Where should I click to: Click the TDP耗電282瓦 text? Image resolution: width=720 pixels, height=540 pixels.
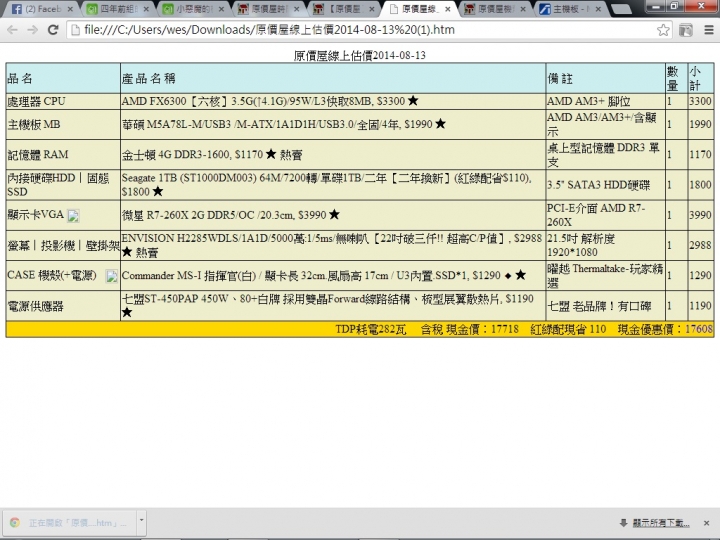371,329
